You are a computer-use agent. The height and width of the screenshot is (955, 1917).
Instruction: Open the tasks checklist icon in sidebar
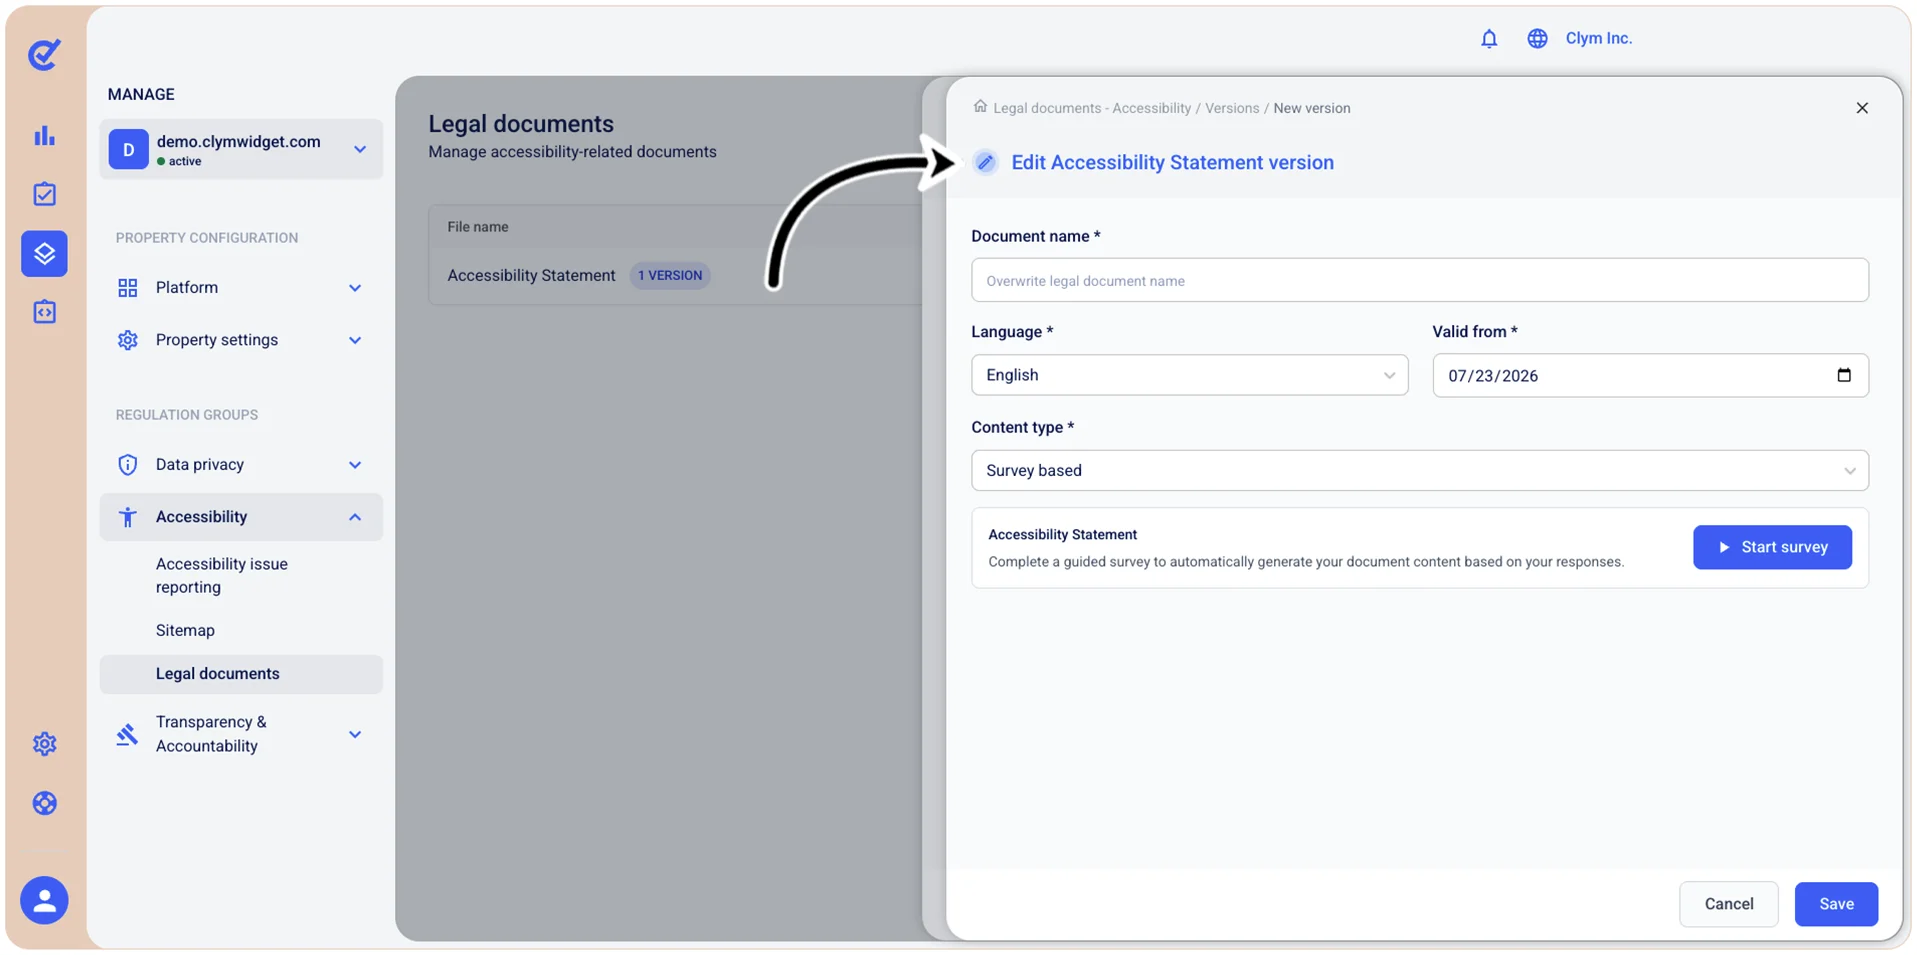pyautogui.click(x=44, y=194)
